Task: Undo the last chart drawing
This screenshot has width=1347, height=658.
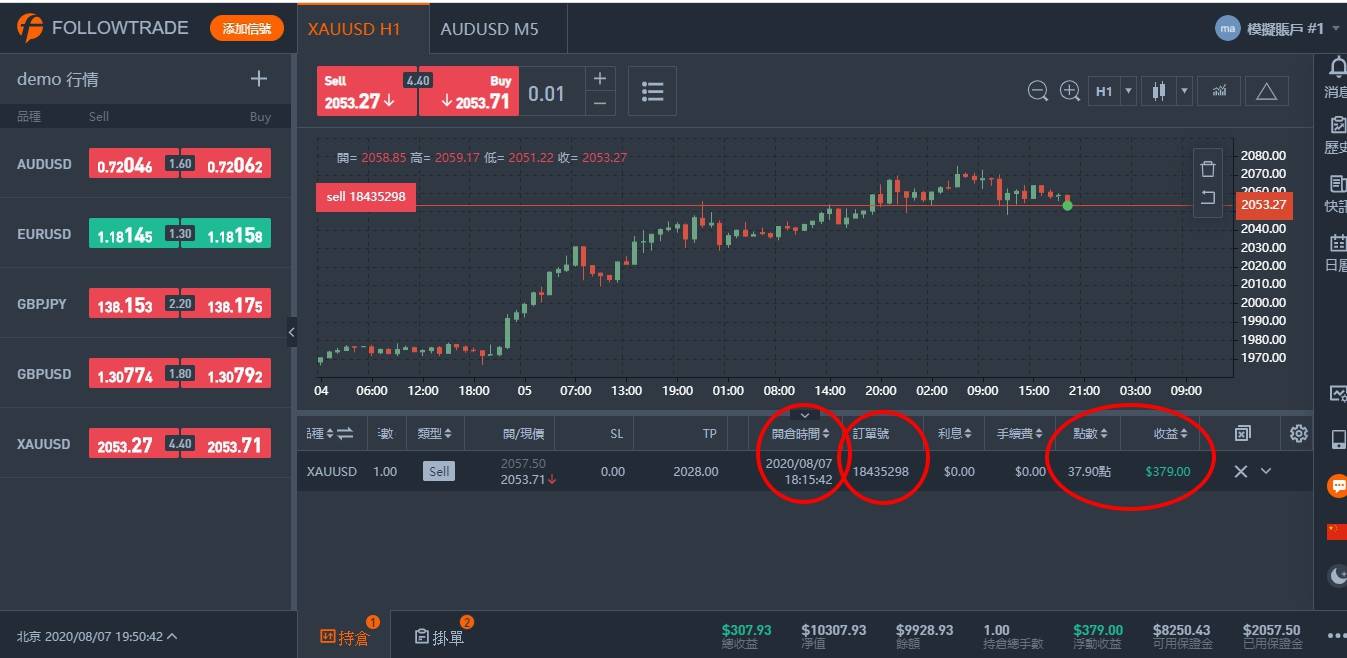Action: (x=1208, y=198)
